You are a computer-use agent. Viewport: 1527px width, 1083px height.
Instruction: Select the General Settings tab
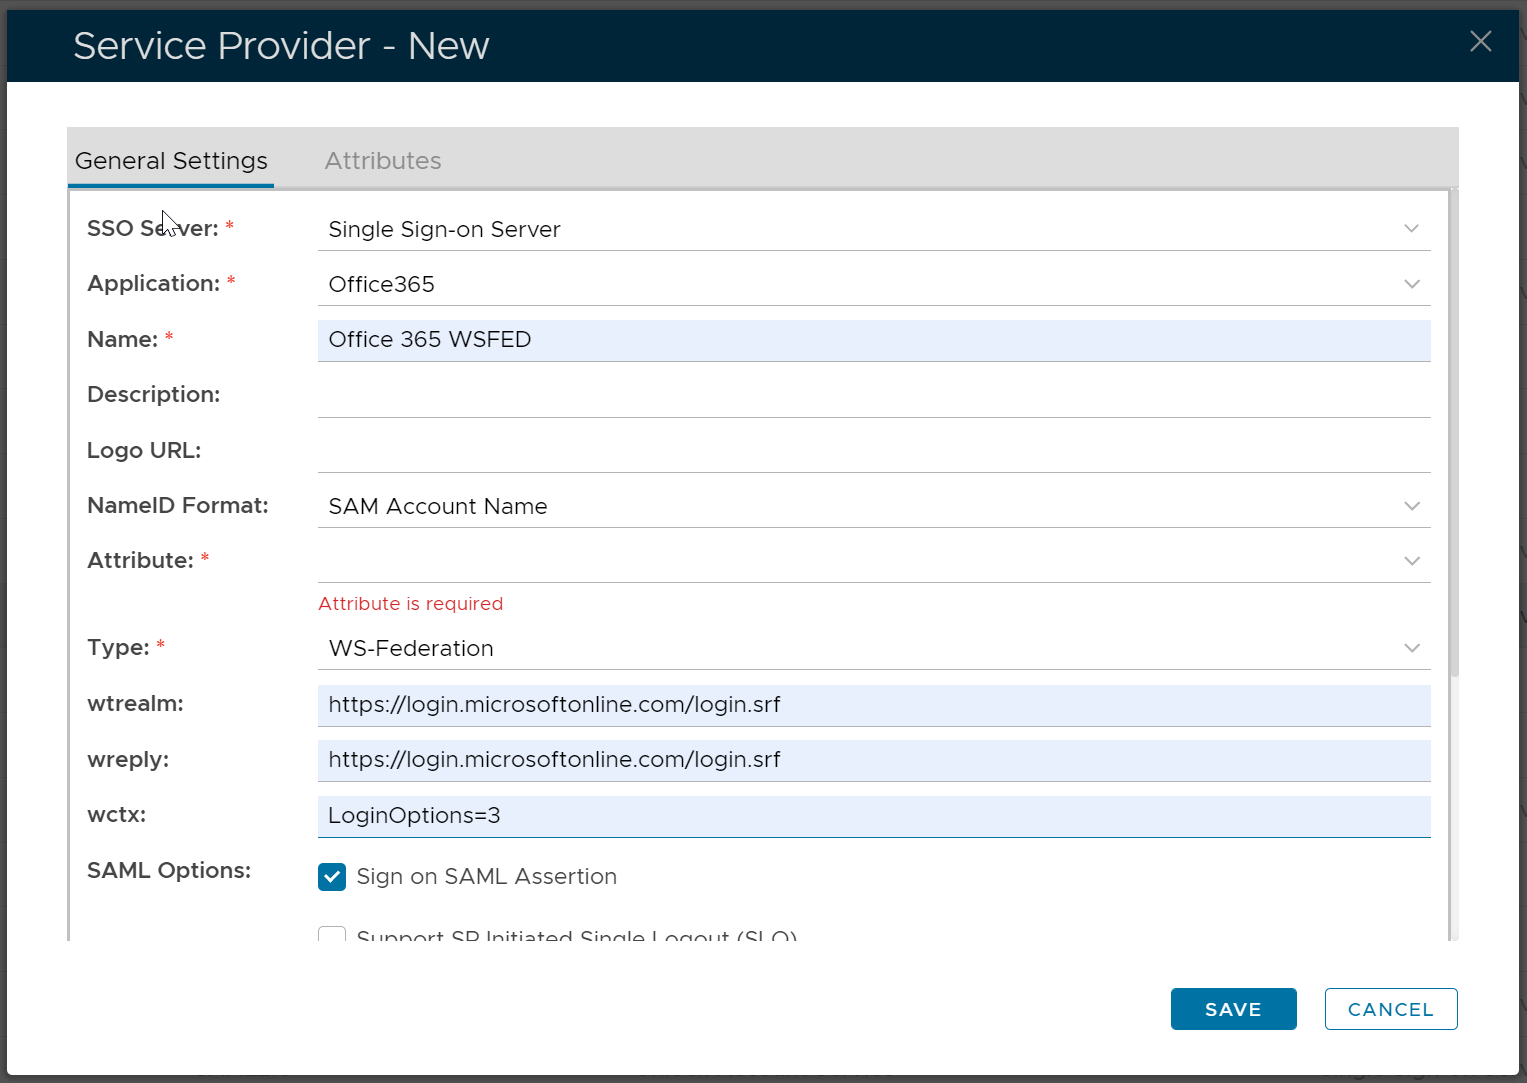click(x=171, y=161)
